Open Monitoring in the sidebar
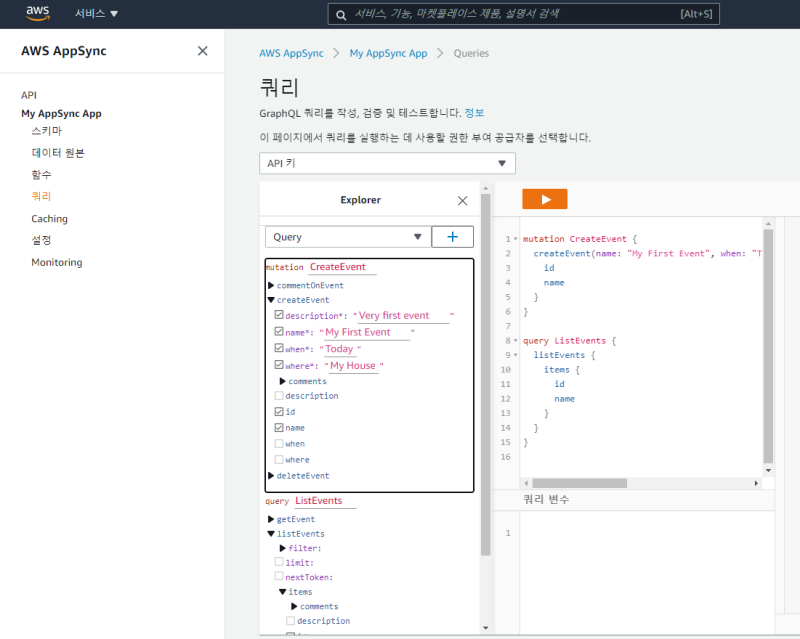Image resolution: width=800 pixels, height=639 pixels. click(x=57, y=262)
